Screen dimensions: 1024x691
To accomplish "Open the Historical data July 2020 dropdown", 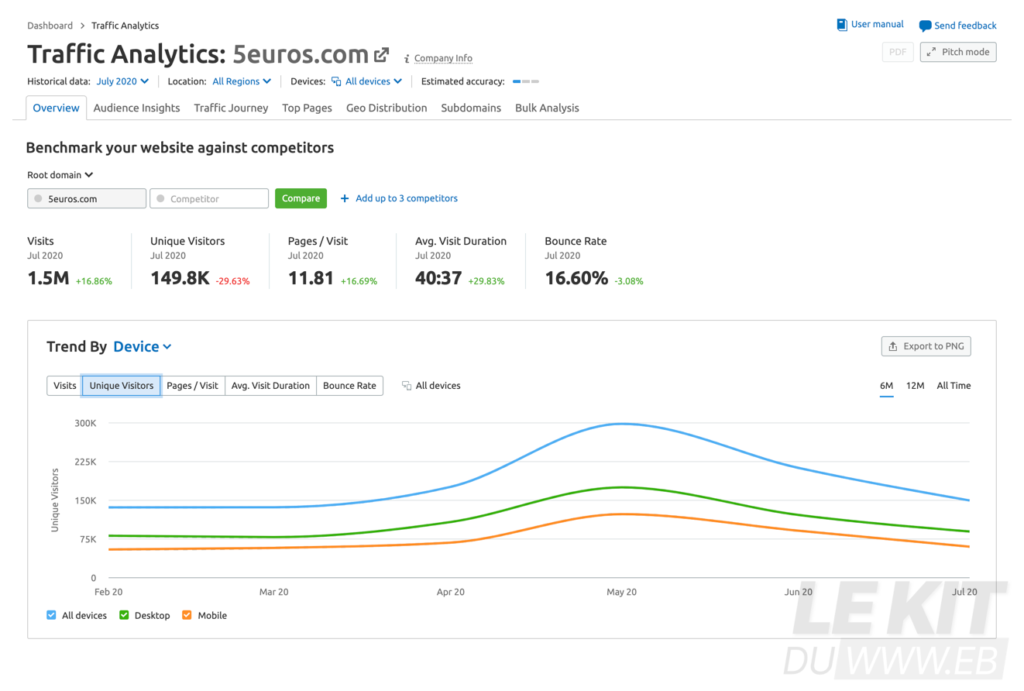I will click(x=122, y=82).
